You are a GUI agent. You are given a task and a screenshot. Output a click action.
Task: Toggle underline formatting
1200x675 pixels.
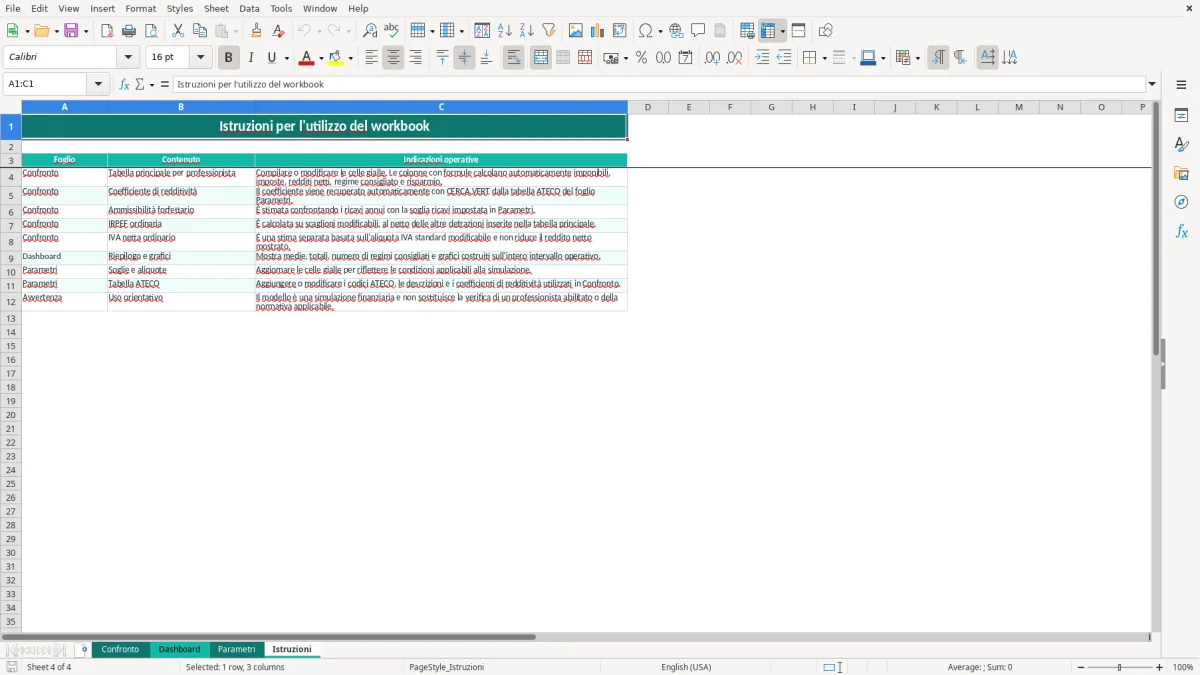[x=271, y=58]
